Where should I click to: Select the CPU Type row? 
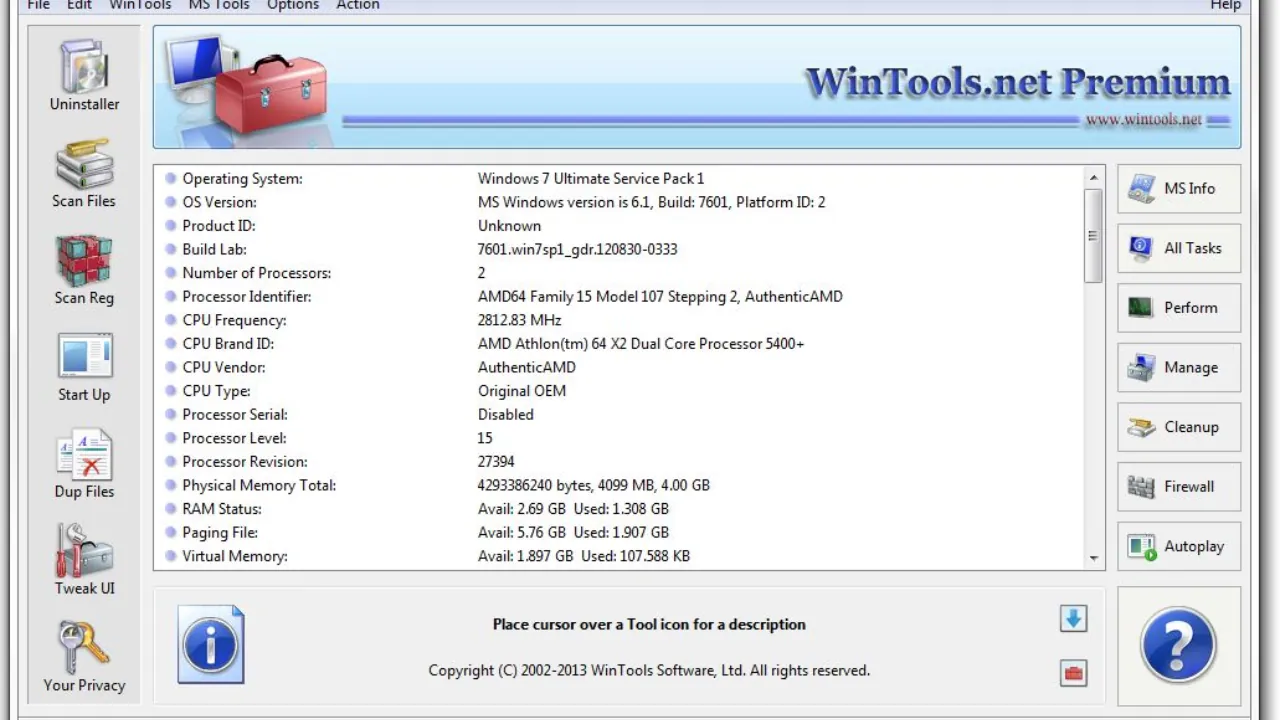pyautogui.click(x=620, y=391)
